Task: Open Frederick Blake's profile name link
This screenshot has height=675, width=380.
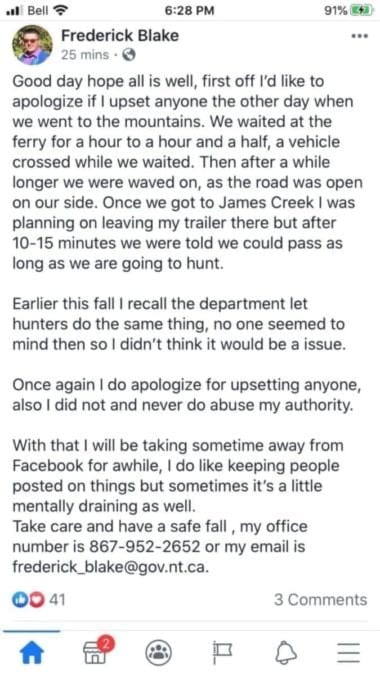Action: coord(120,35)
